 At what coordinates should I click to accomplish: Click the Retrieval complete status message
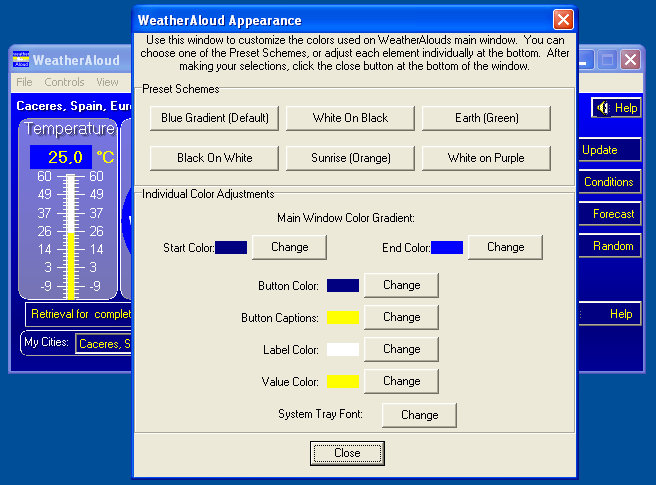[78, 314]
